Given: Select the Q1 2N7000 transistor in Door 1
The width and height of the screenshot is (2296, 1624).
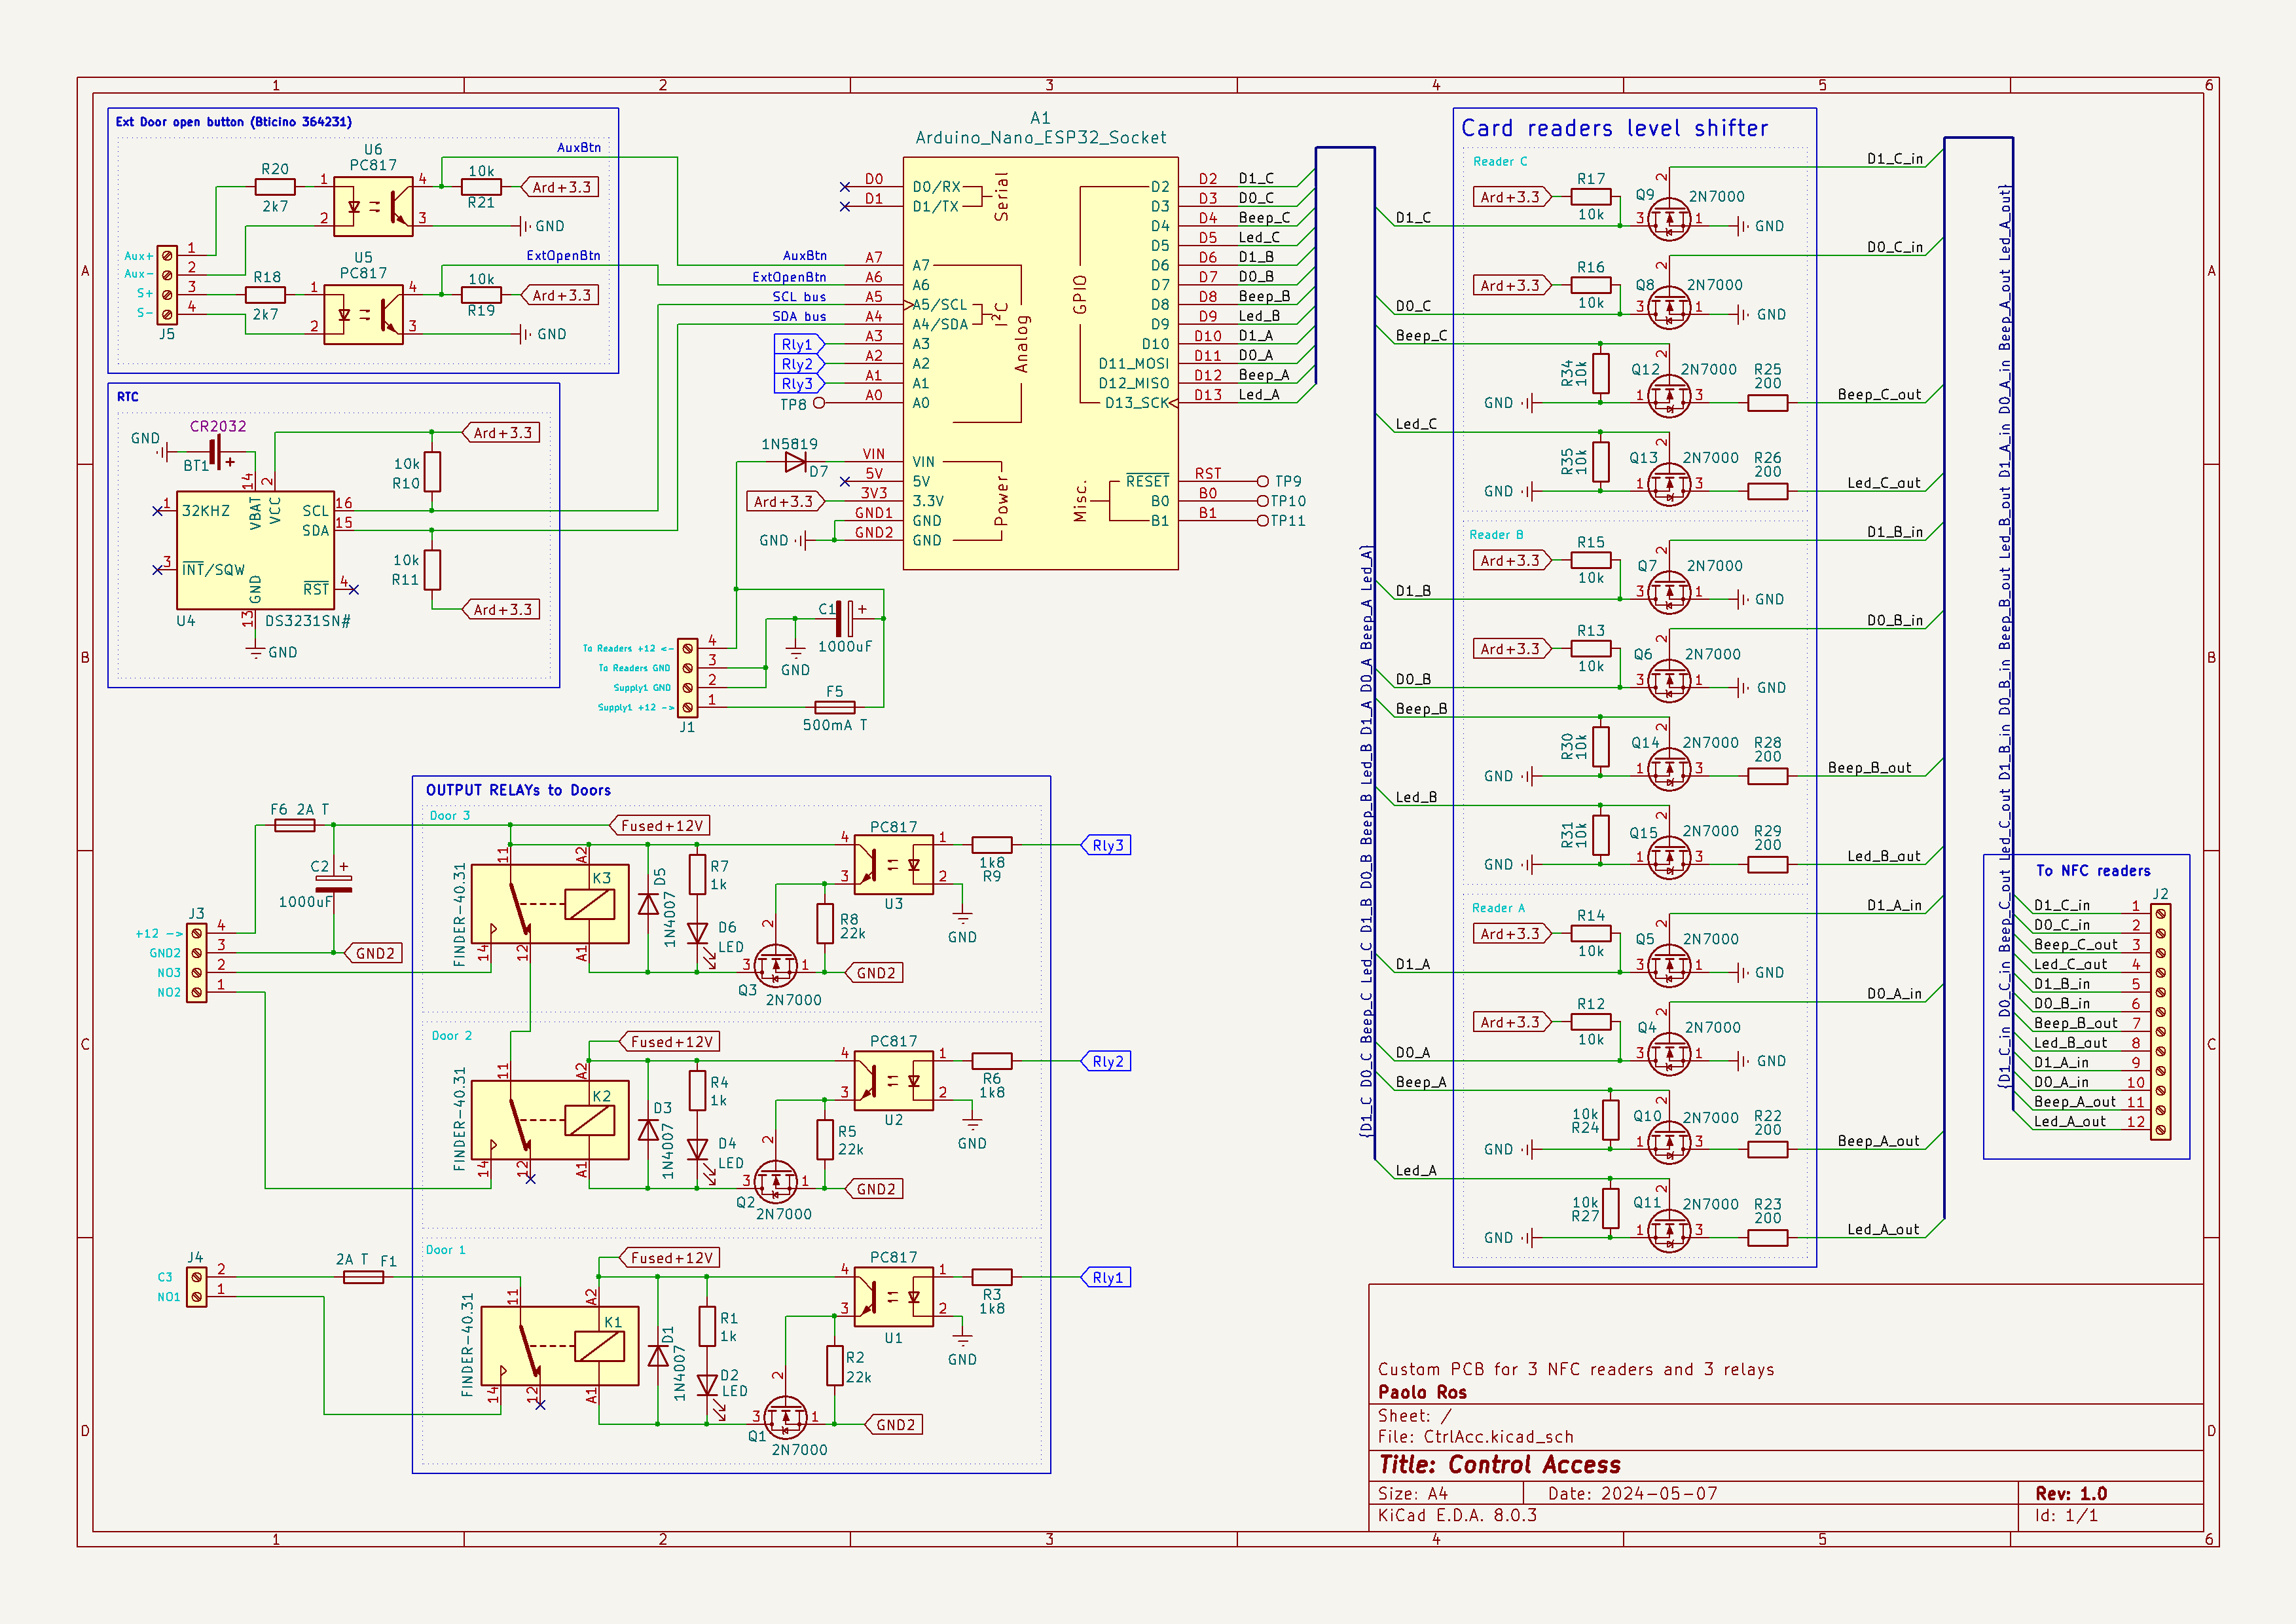Looking at the screenshot, I should pyautogui.click(x=785, y=1417).
